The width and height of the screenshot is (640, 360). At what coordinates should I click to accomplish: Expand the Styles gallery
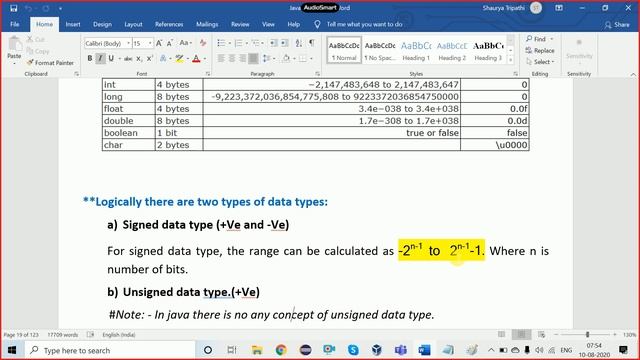(x=510, y=60)
